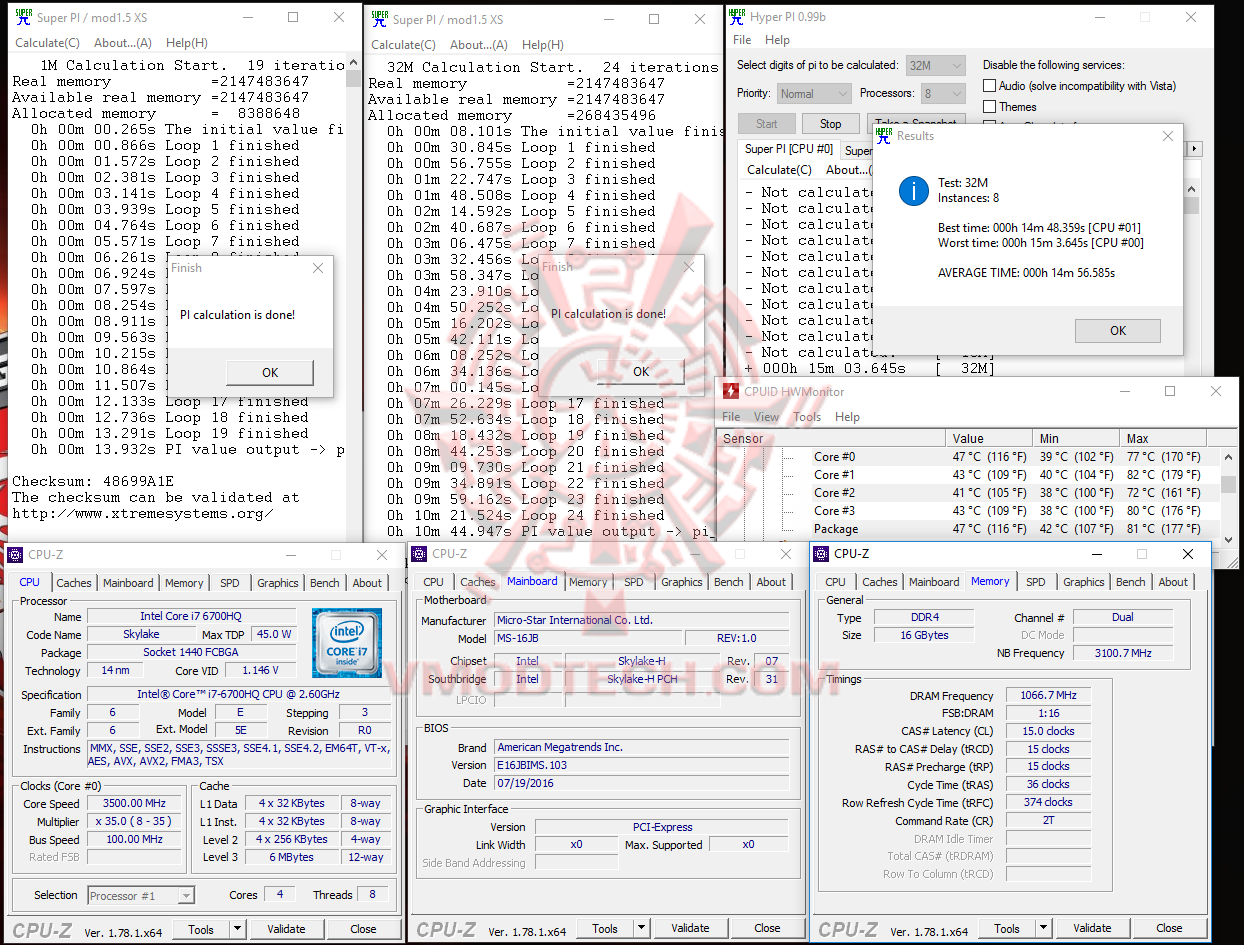The image size is (1244, 945).
Task: Click Close in the Mainboard CPU-Z window
Action: pos(767,929)
